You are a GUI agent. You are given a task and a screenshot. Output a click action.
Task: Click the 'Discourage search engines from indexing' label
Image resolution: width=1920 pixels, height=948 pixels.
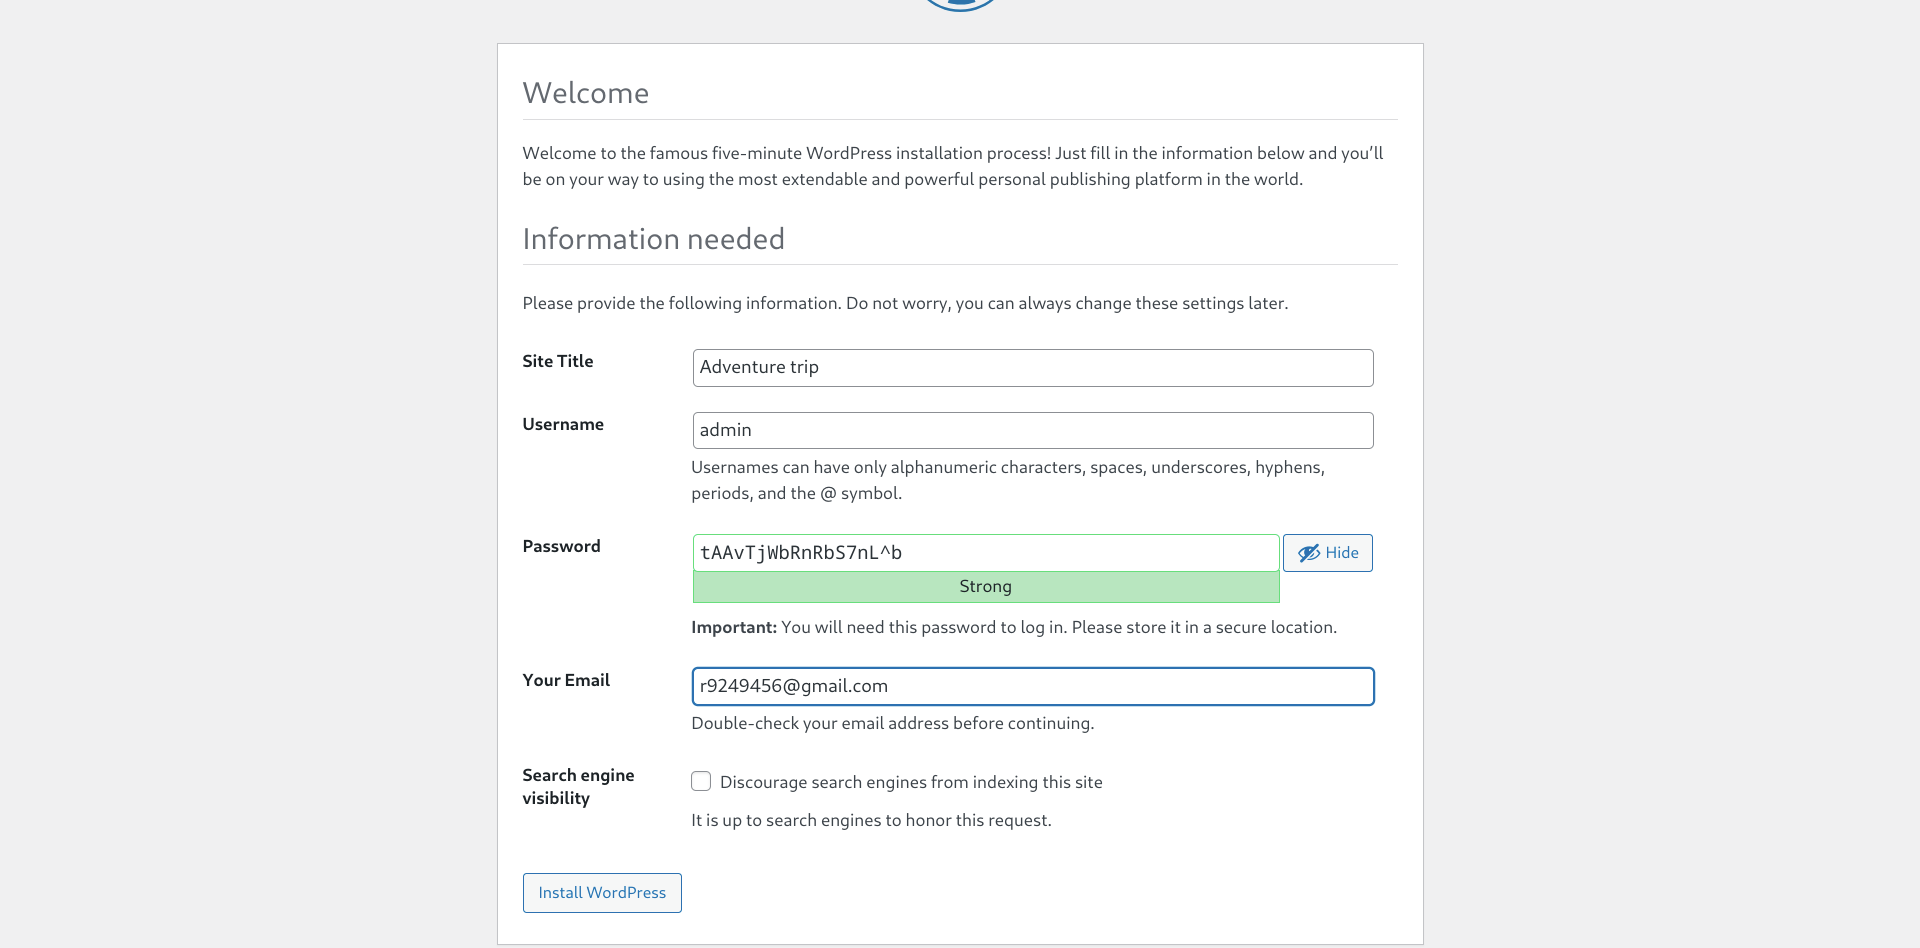(910, 782)
